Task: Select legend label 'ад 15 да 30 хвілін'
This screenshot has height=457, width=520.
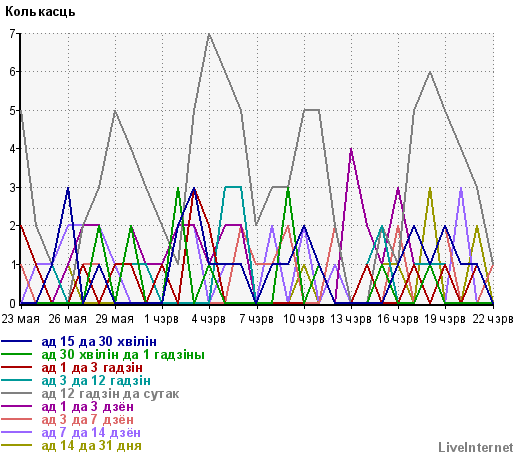Action: click(x=99, y=342)
